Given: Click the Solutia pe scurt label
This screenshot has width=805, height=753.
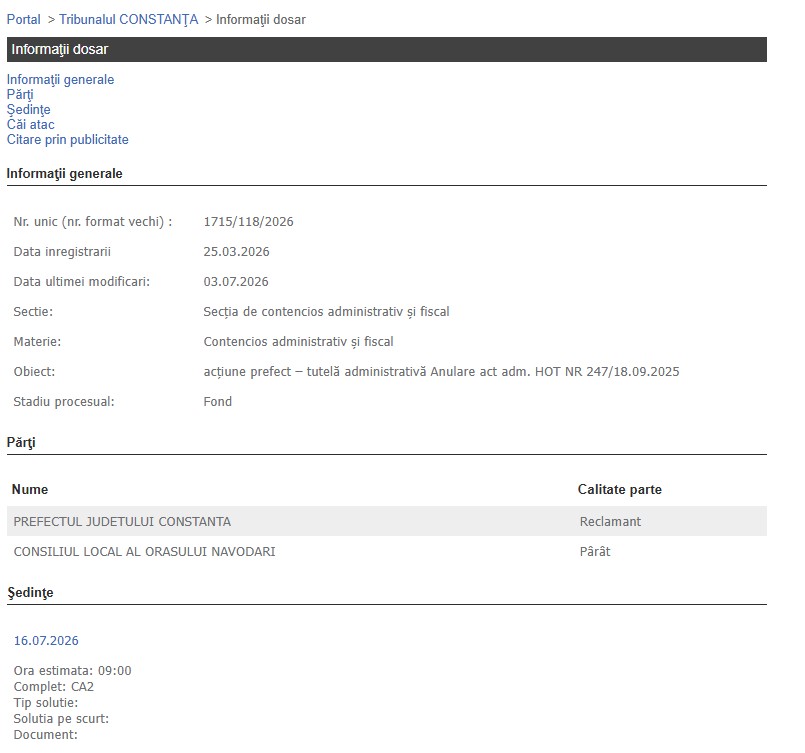Looking at the screenshot, I should (61, 719).
